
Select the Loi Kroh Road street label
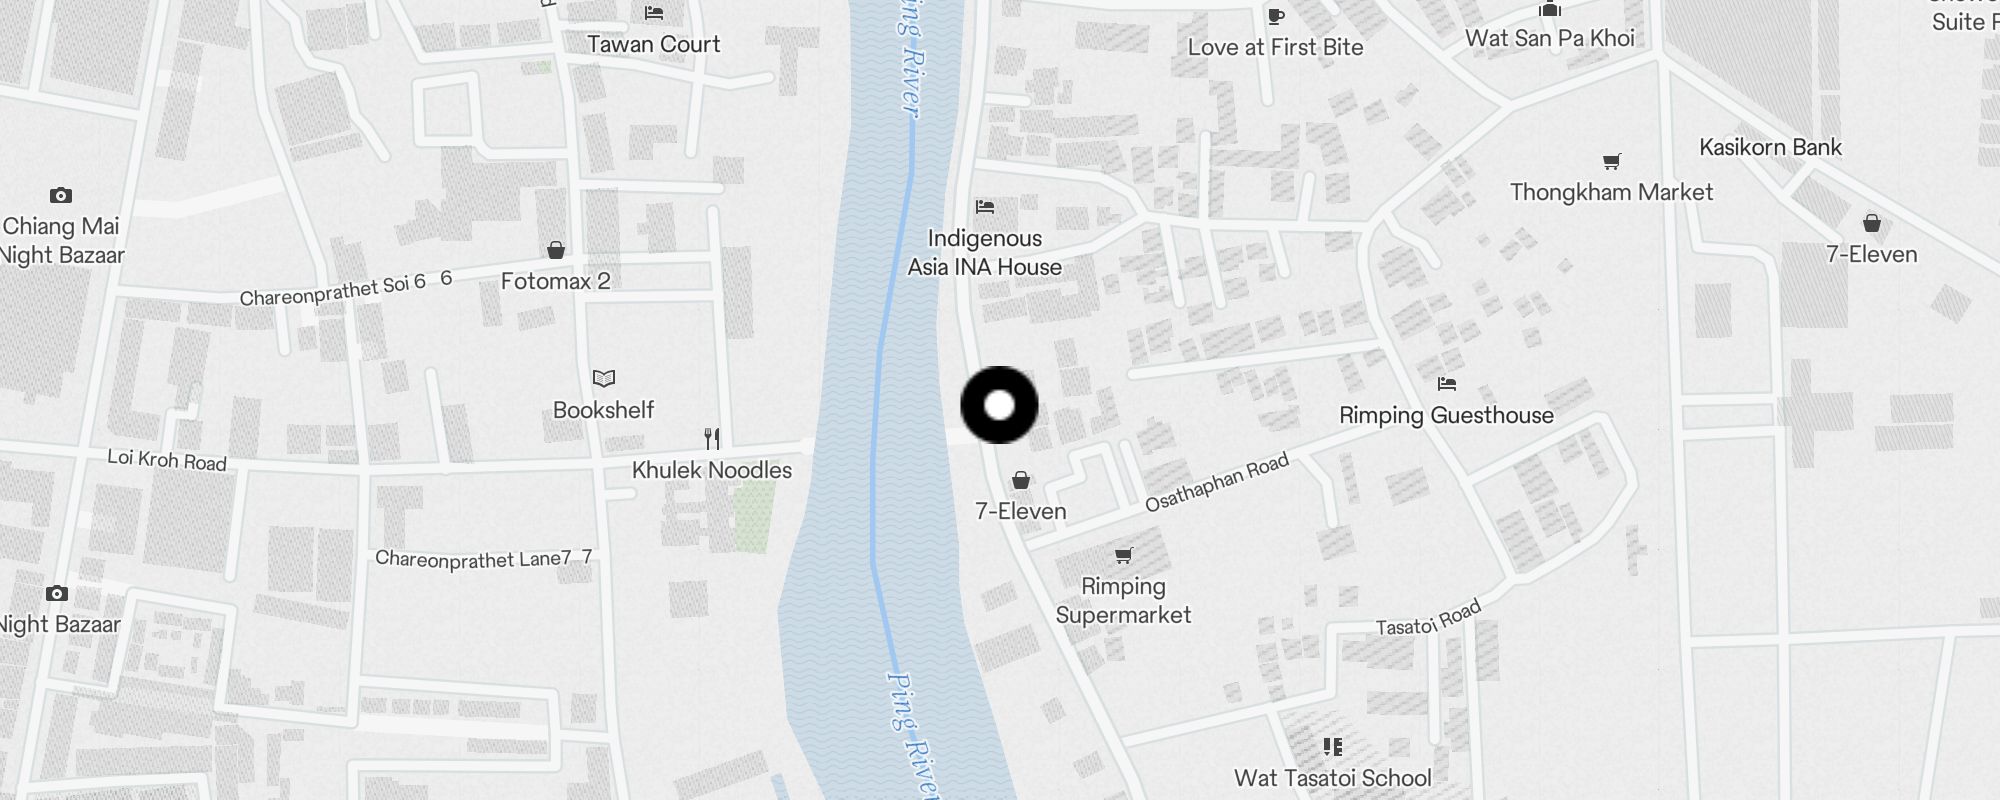click(x=167, y=460)
